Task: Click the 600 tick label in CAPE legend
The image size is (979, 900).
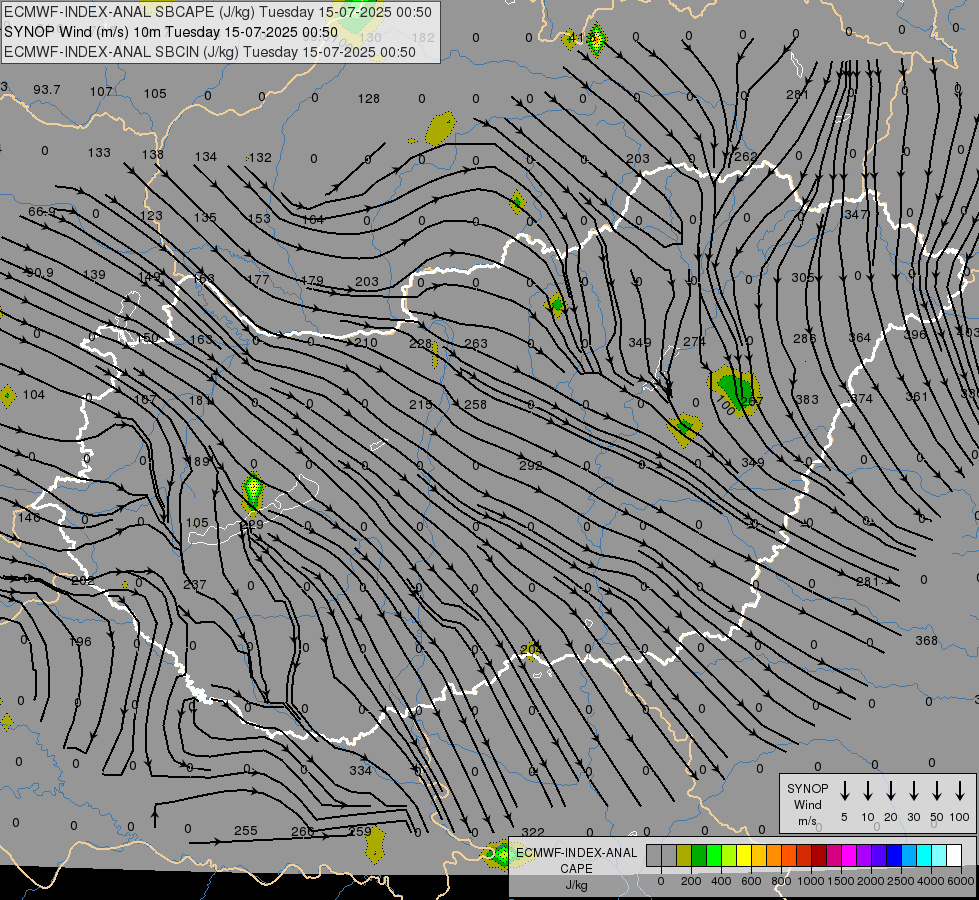Action: tap(751, 881)
